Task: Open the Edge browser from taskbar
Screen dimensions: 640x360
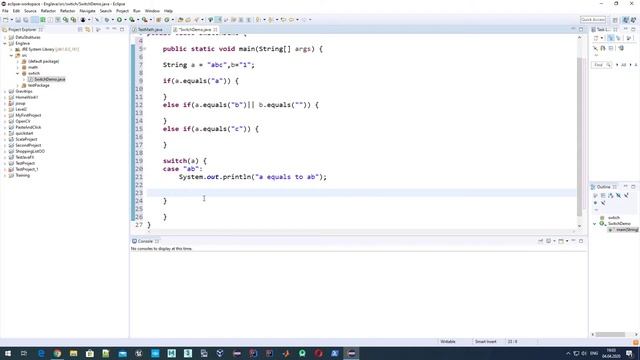Action: pyautogui.click(x=41, y=353)
